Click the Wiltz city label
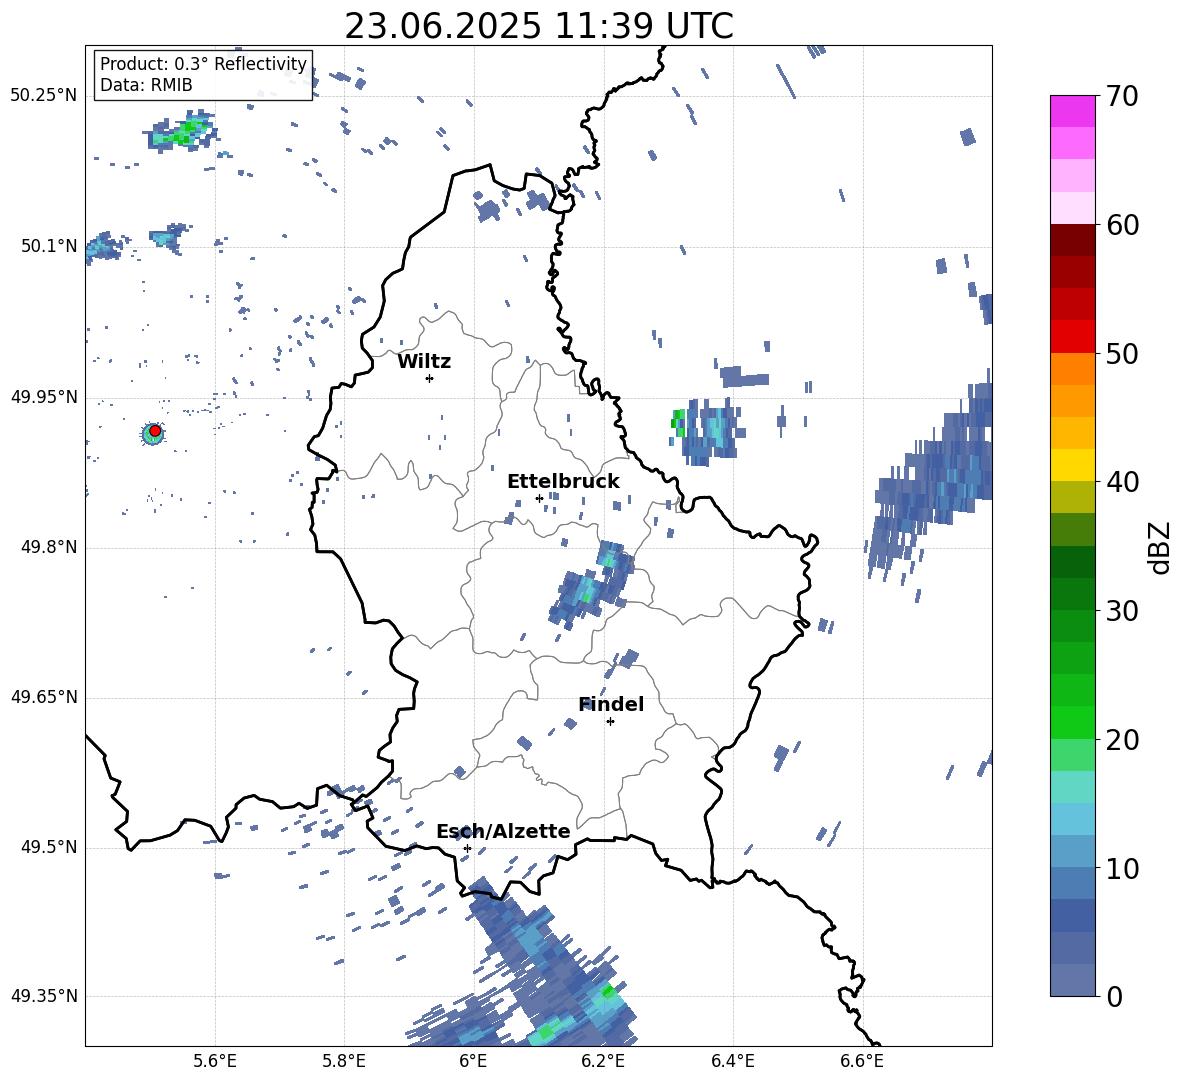This screenshot has height=1081, width=1184. 424,362
